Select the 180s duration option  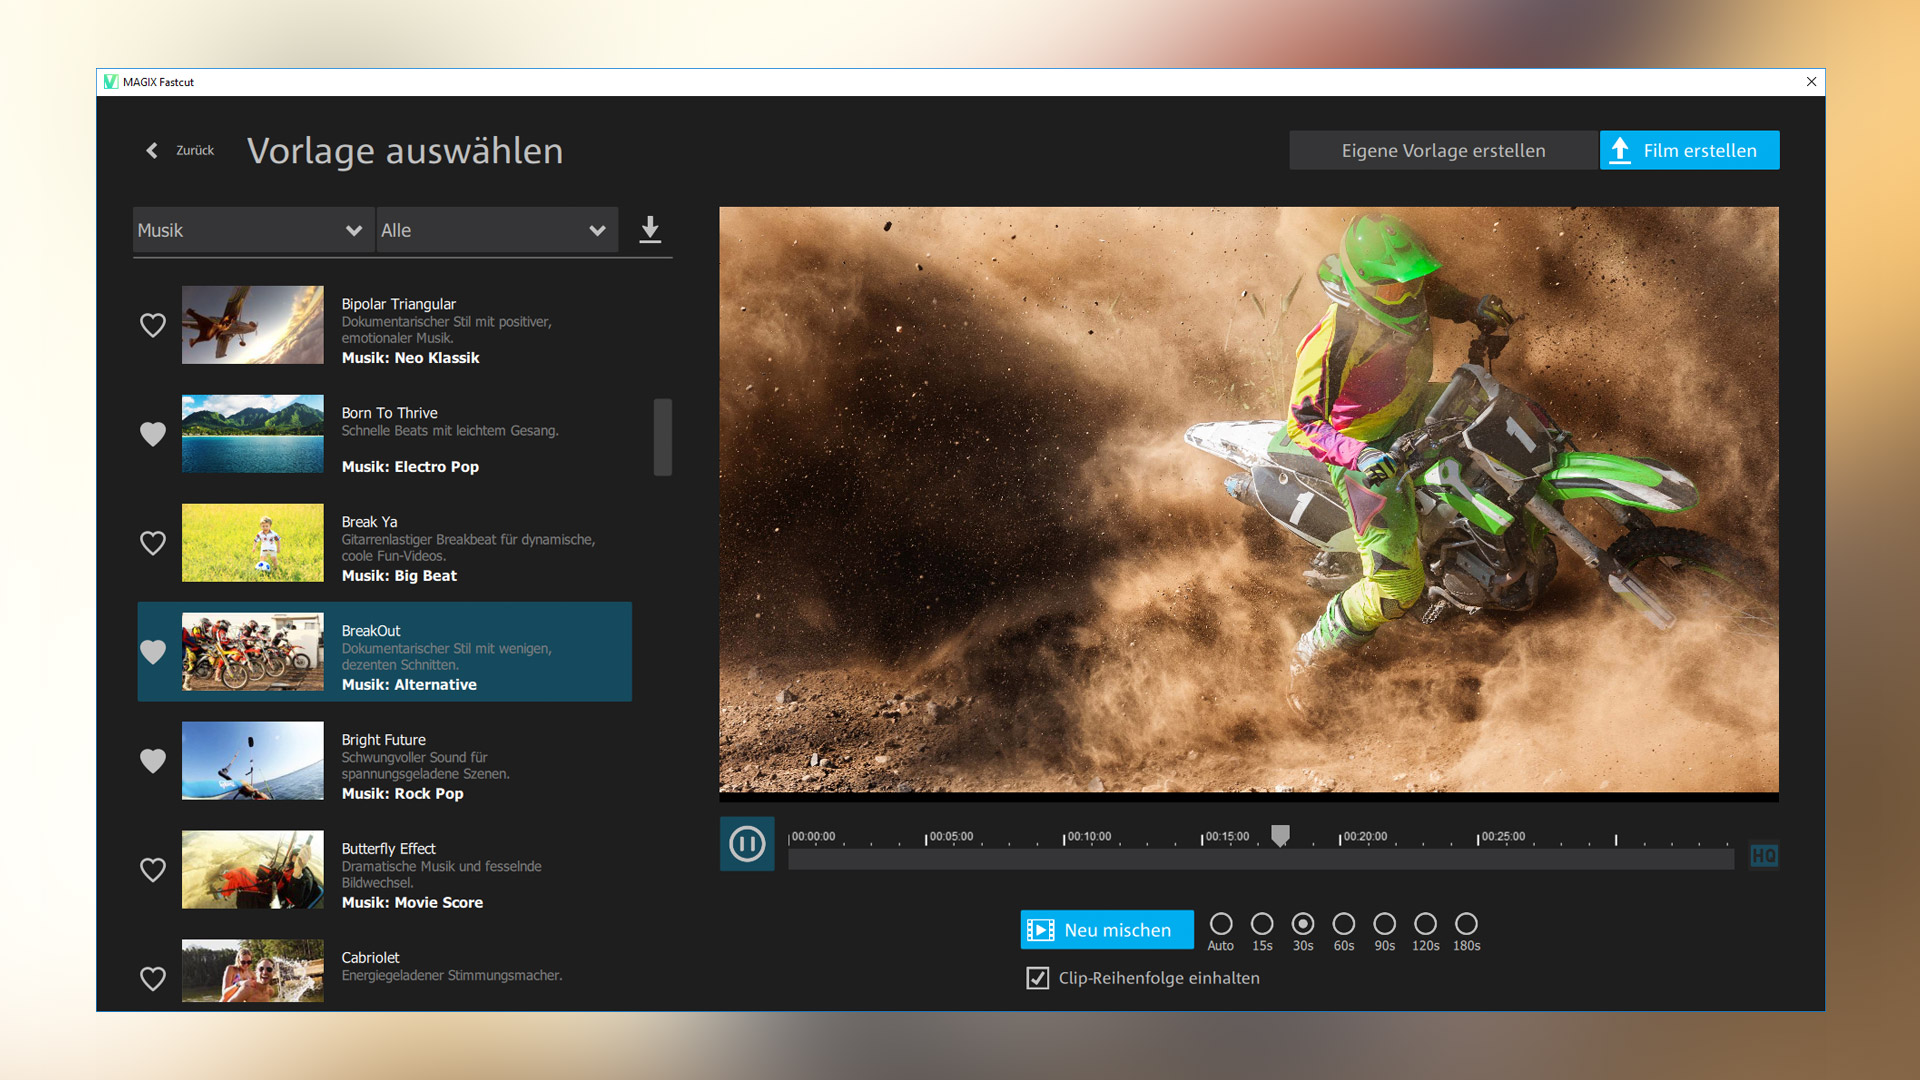pos(1466,924)
